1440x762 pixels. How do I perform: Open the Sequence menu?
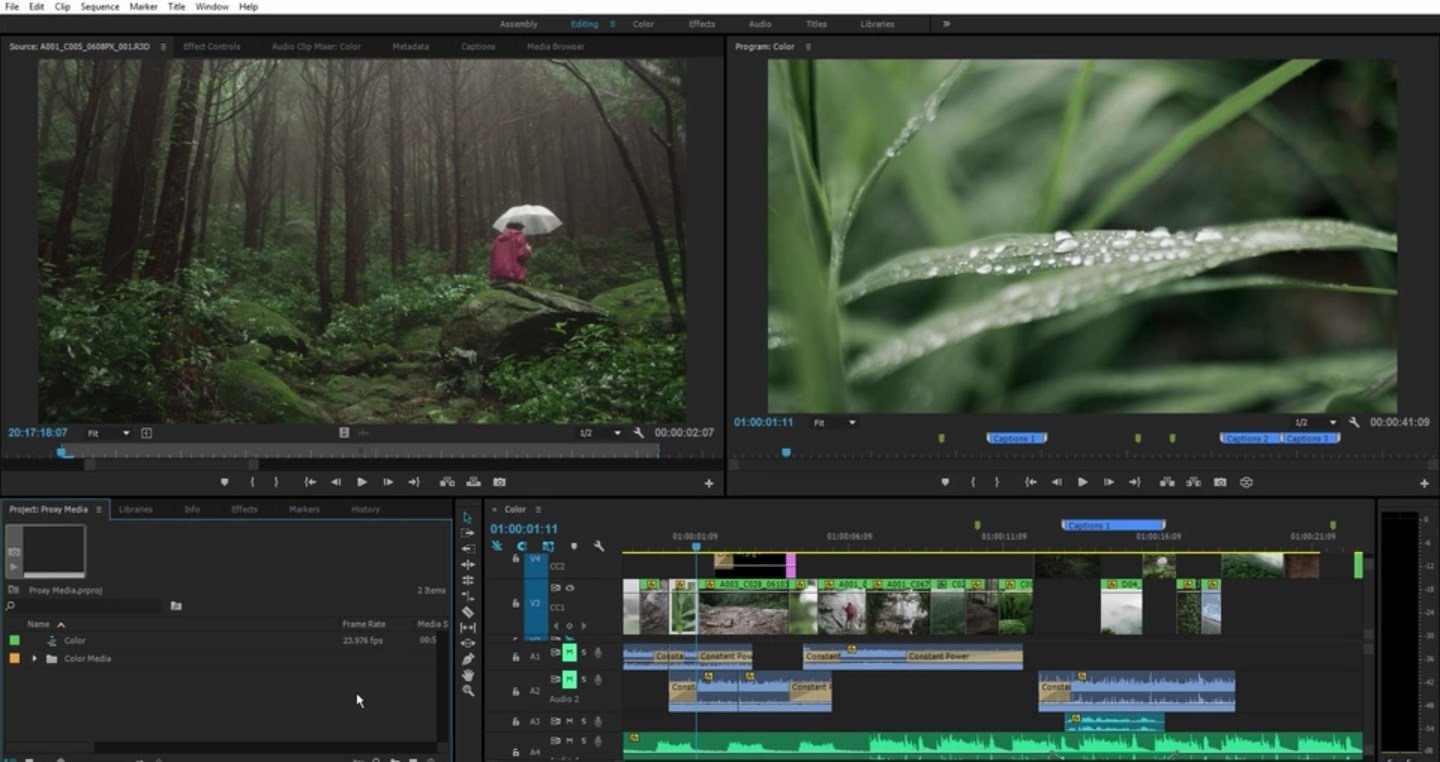coord(100,6)
